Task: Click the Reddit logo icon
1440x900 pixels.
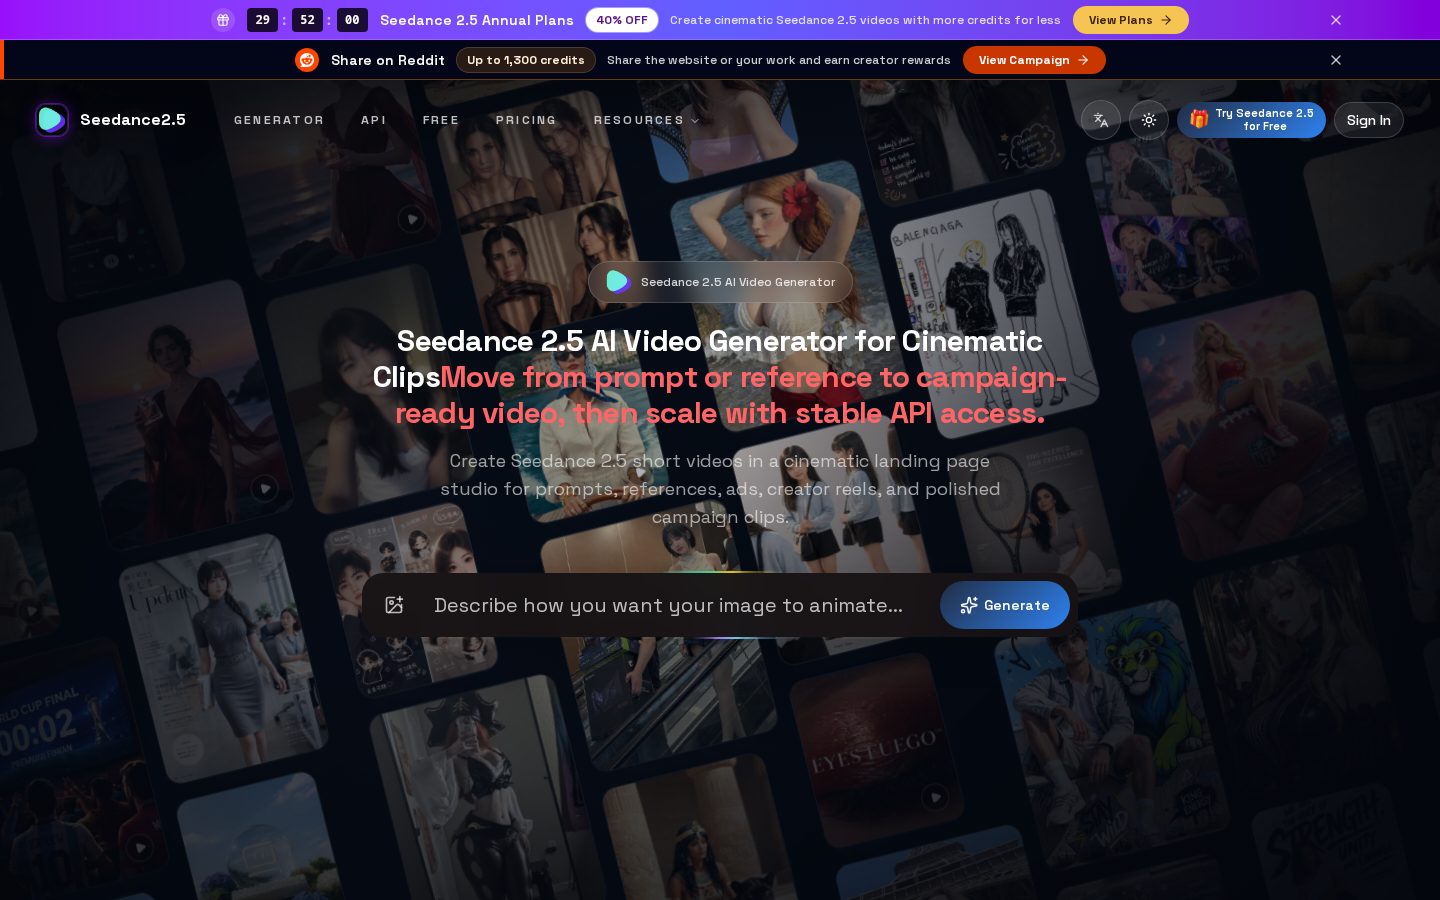Action: point(307,60)
